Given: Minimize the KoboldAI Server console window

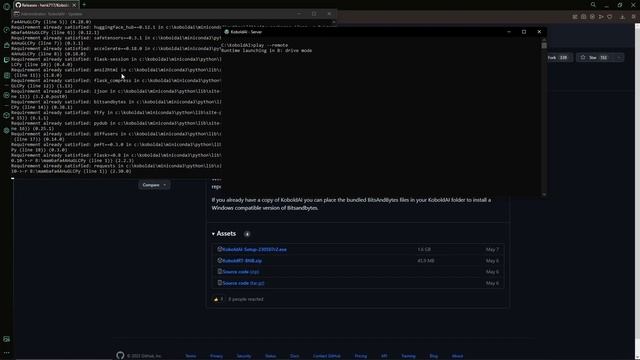Looking at the screenshot, I should coord(509,32).
